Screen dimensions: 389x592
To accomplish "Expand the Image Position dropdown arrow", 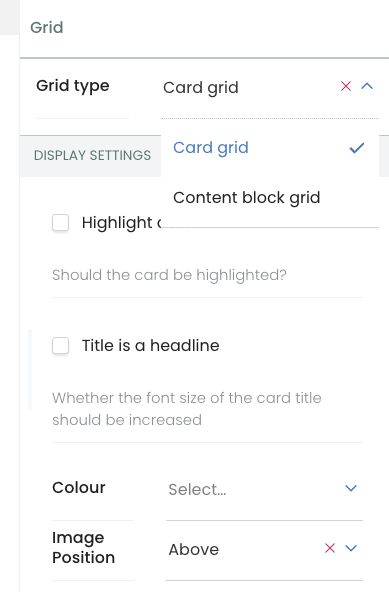I will coord(351,548).
